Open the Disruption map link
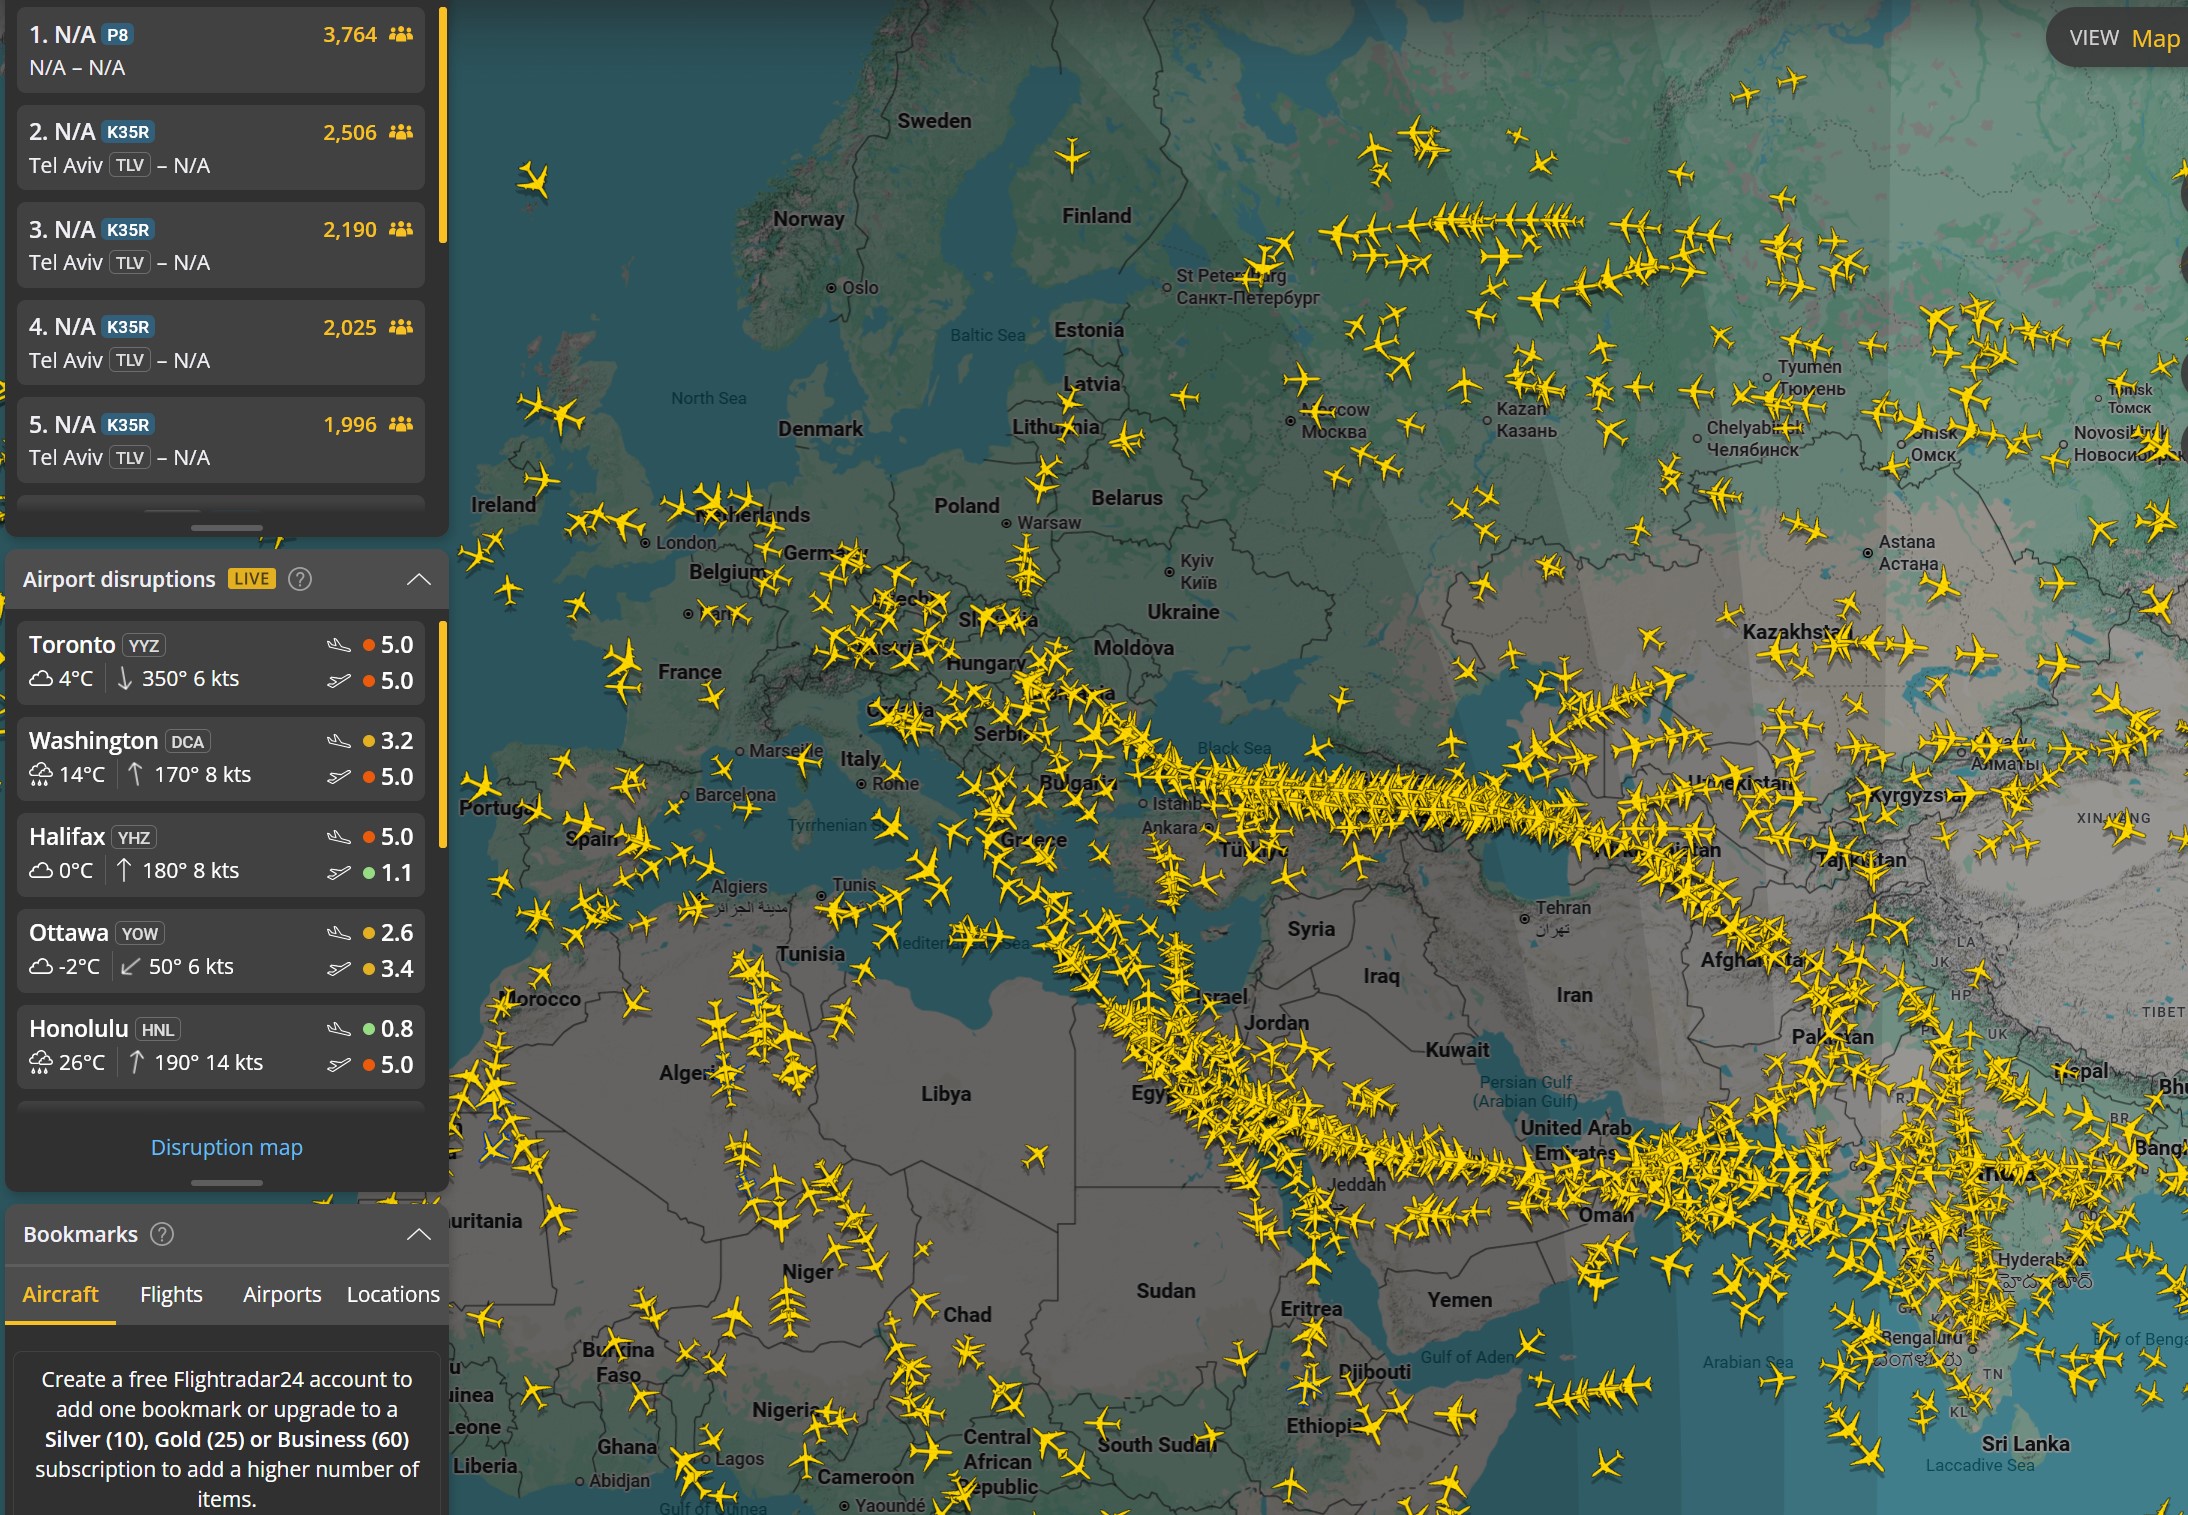Screen dimensions: 2188x1515 click(x=226, y=1147)
